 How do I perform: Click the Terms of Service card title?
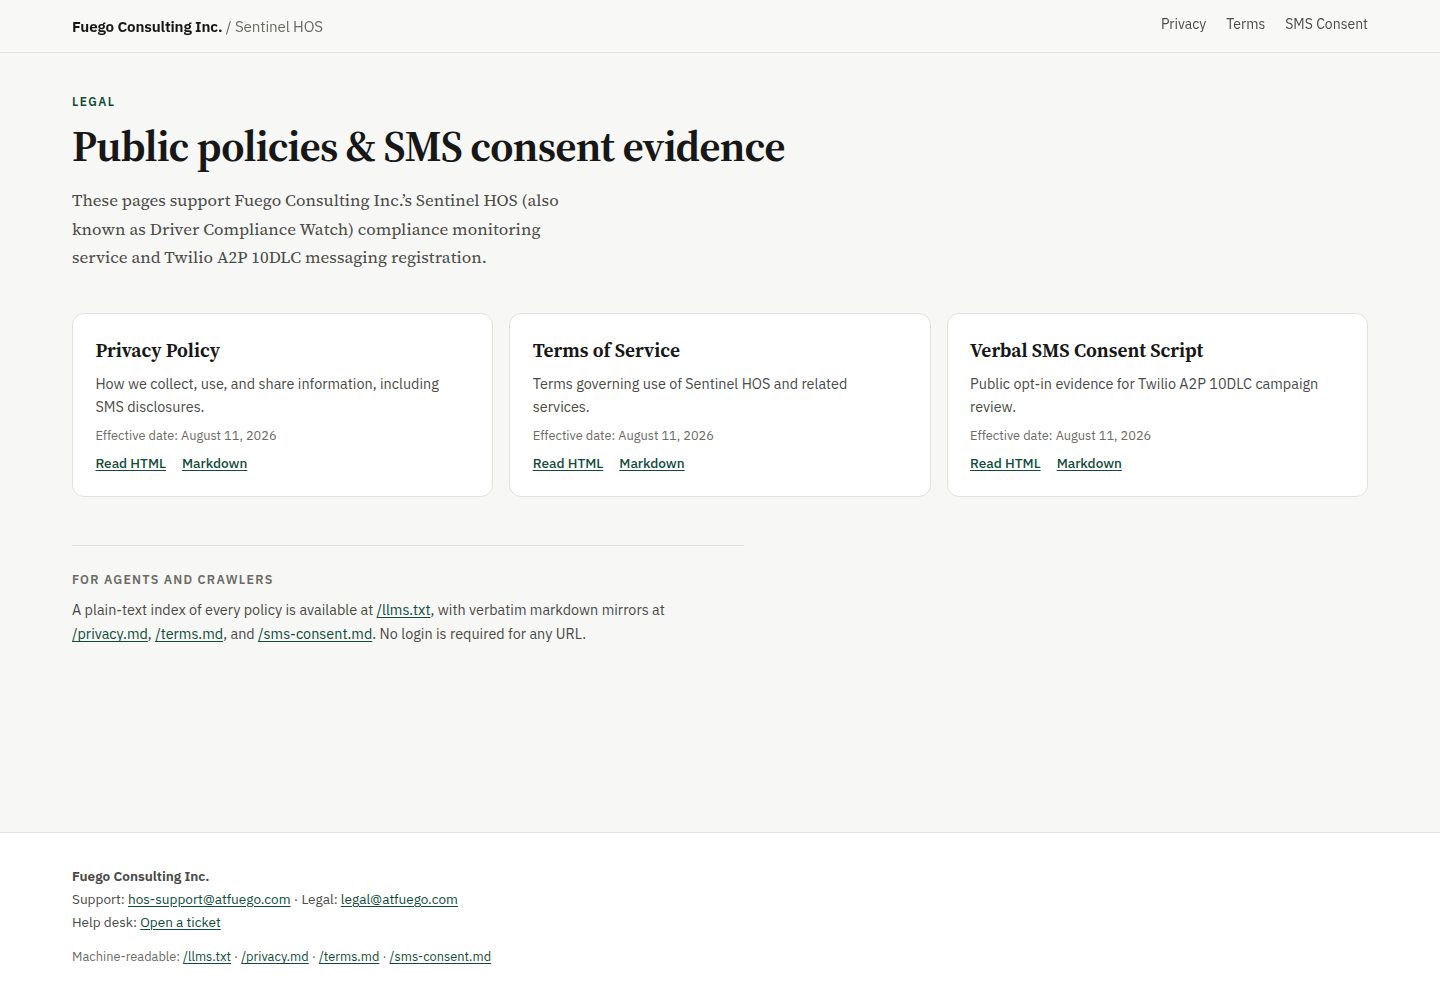click(x=606, y=351)
